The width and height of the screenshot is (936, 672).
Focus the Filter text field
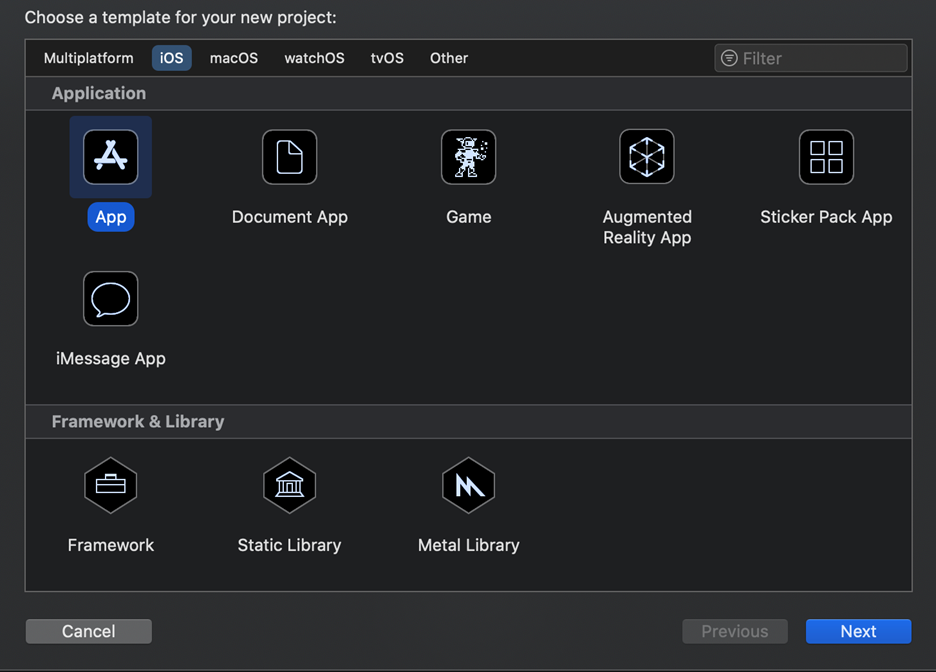click(x=811, y=58)
